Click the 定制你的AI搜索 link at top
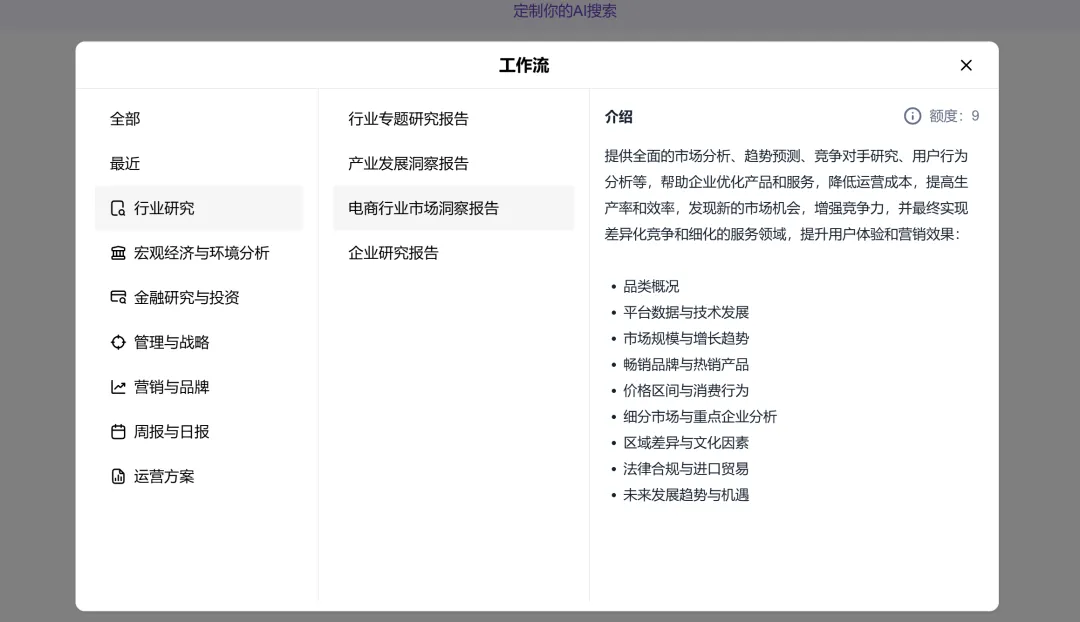This screenshot has width=1080, height=622. coord(564,11)
